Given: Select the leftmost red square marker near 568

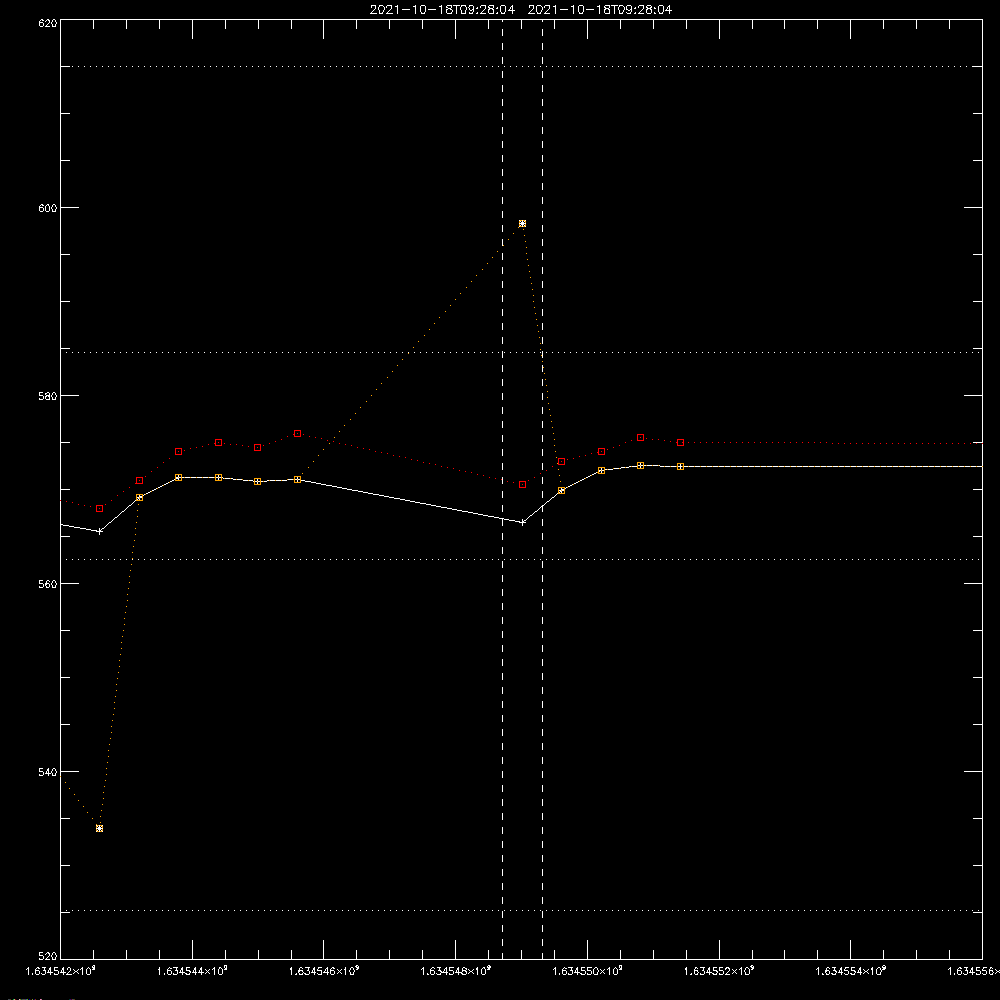Looking at the screenshot, I should [99, 508].
